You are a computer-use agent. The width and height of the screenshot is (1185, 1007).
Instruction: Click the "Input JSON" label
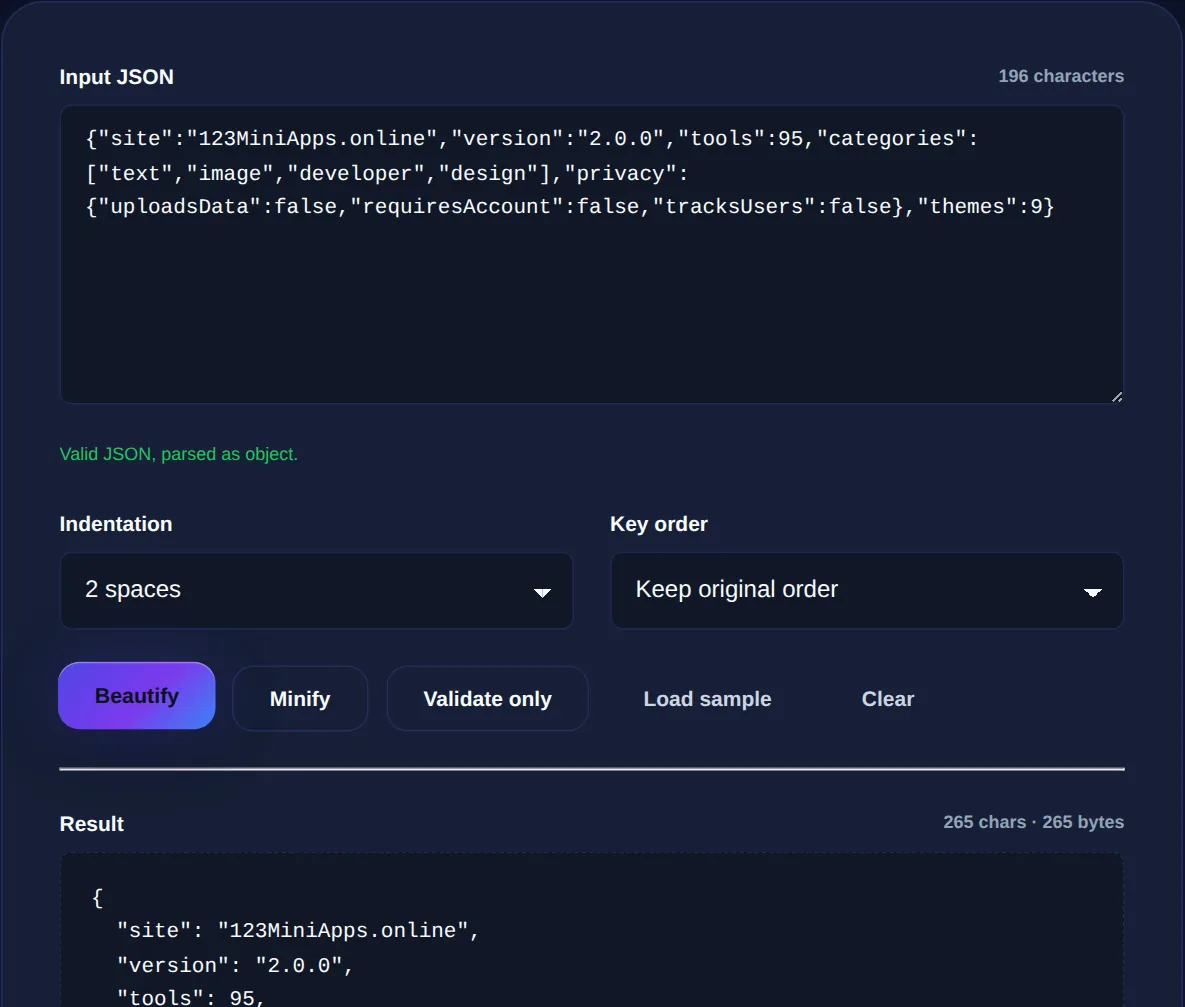tap(116, 77)
